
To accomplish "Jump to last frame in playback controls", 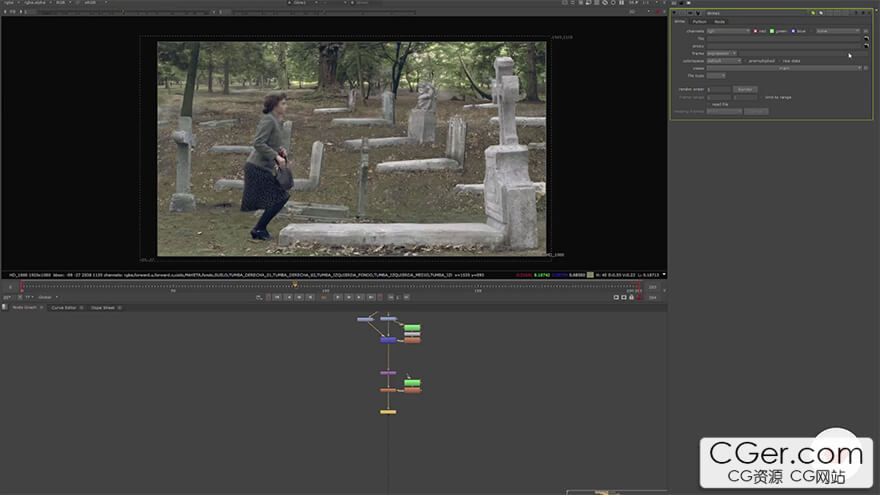I will [x=371, y=297].
